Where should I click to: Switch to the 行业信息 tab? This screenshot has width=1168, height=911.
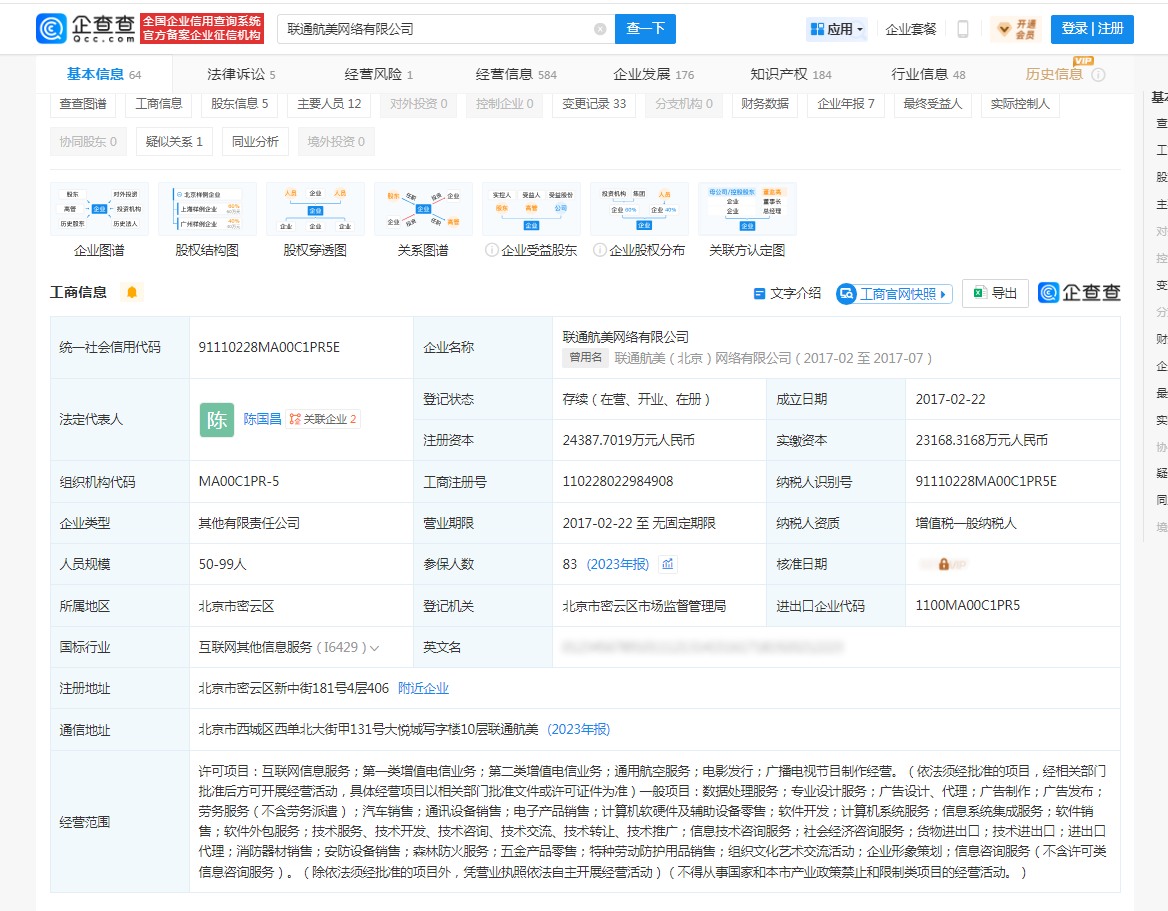(x=928, y=74)
